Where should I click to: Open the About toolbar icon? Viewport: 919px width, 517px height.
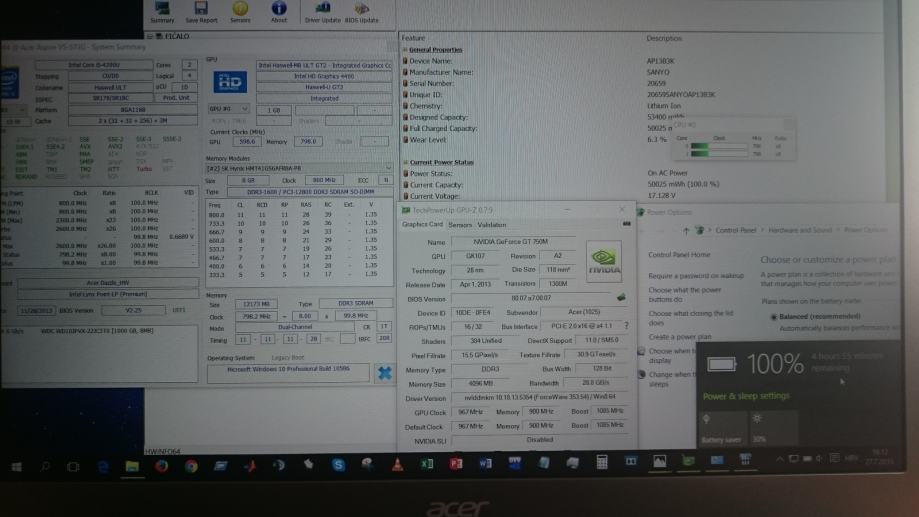[x=279, y=12]
